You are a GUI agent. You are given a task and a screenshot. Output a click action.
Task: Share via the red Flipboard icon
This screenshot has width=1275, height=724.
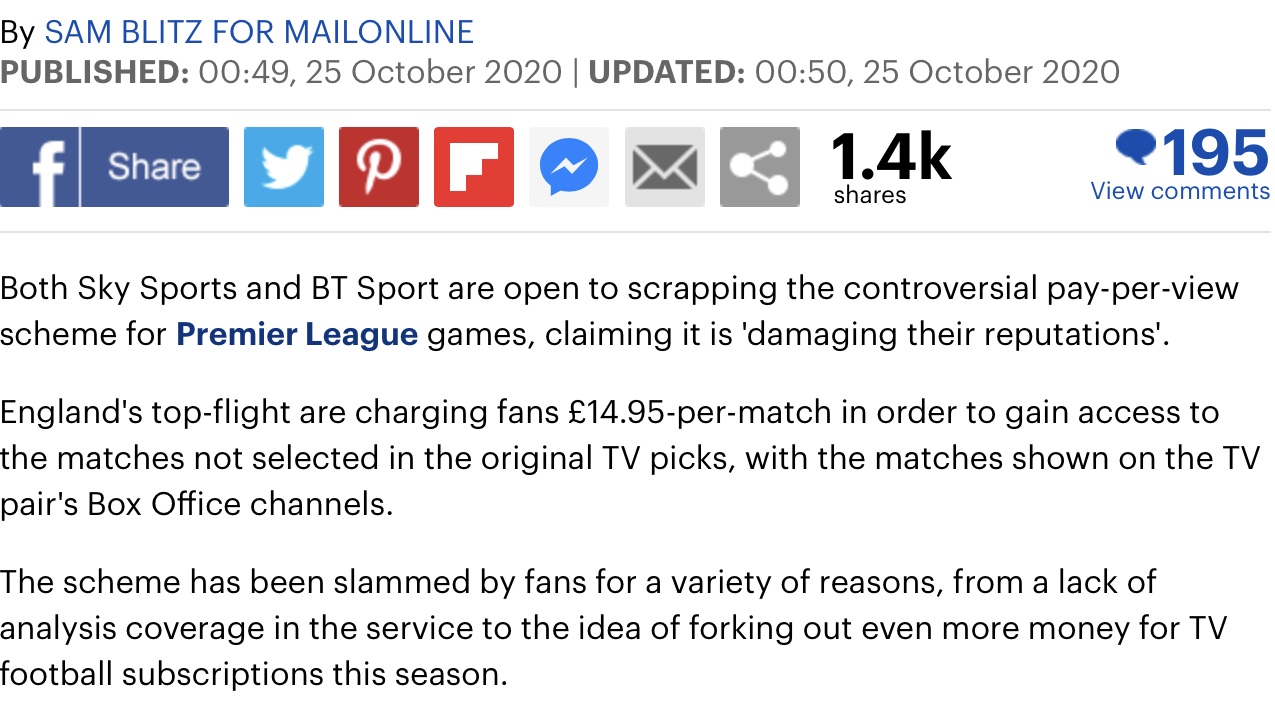coord(474,167)
